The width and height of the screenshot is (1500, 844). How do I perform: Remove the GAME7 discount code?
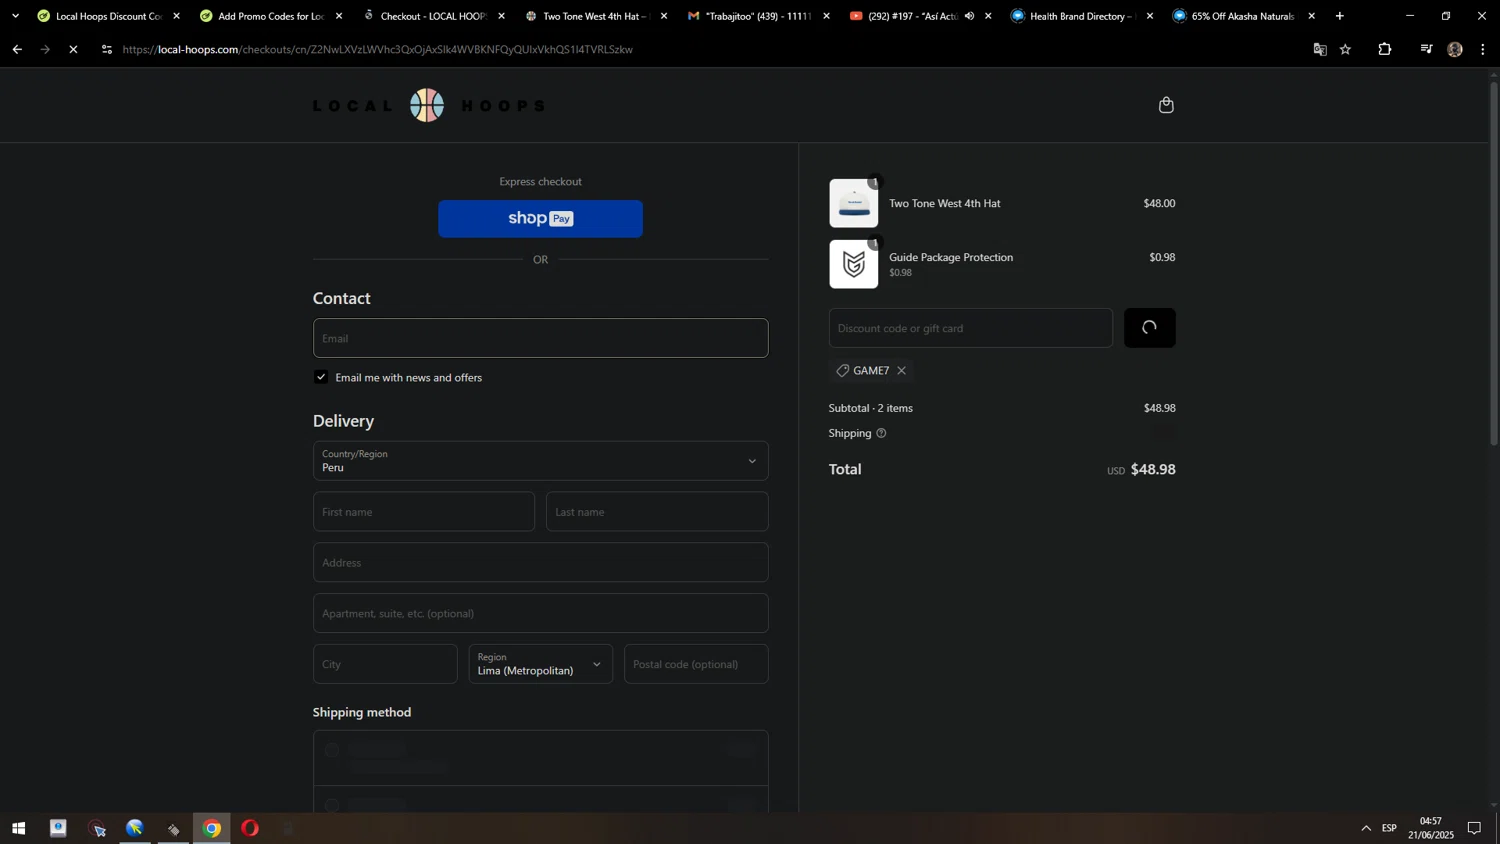[901, 371]
